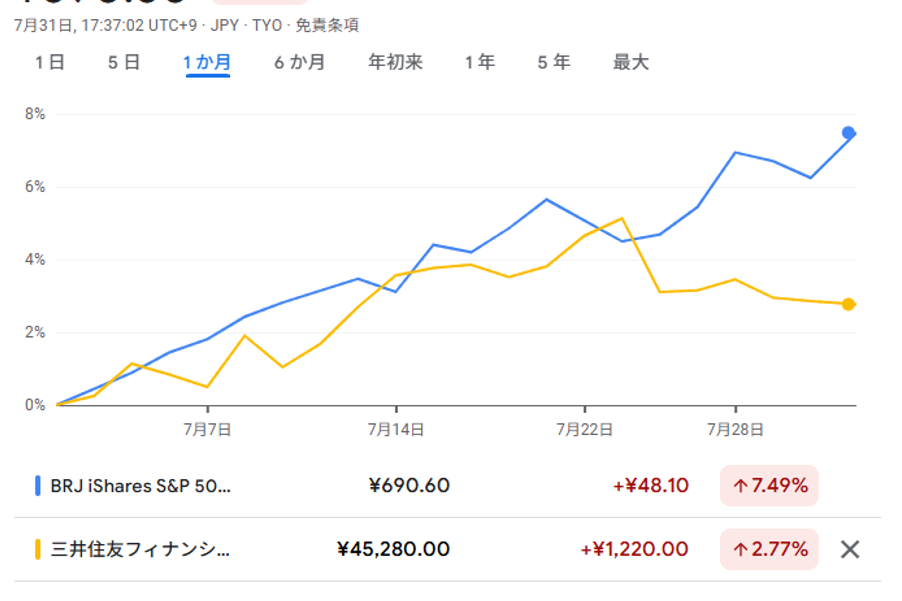
Task: Select the 1か月 range tab
Action: click(207, 62)
